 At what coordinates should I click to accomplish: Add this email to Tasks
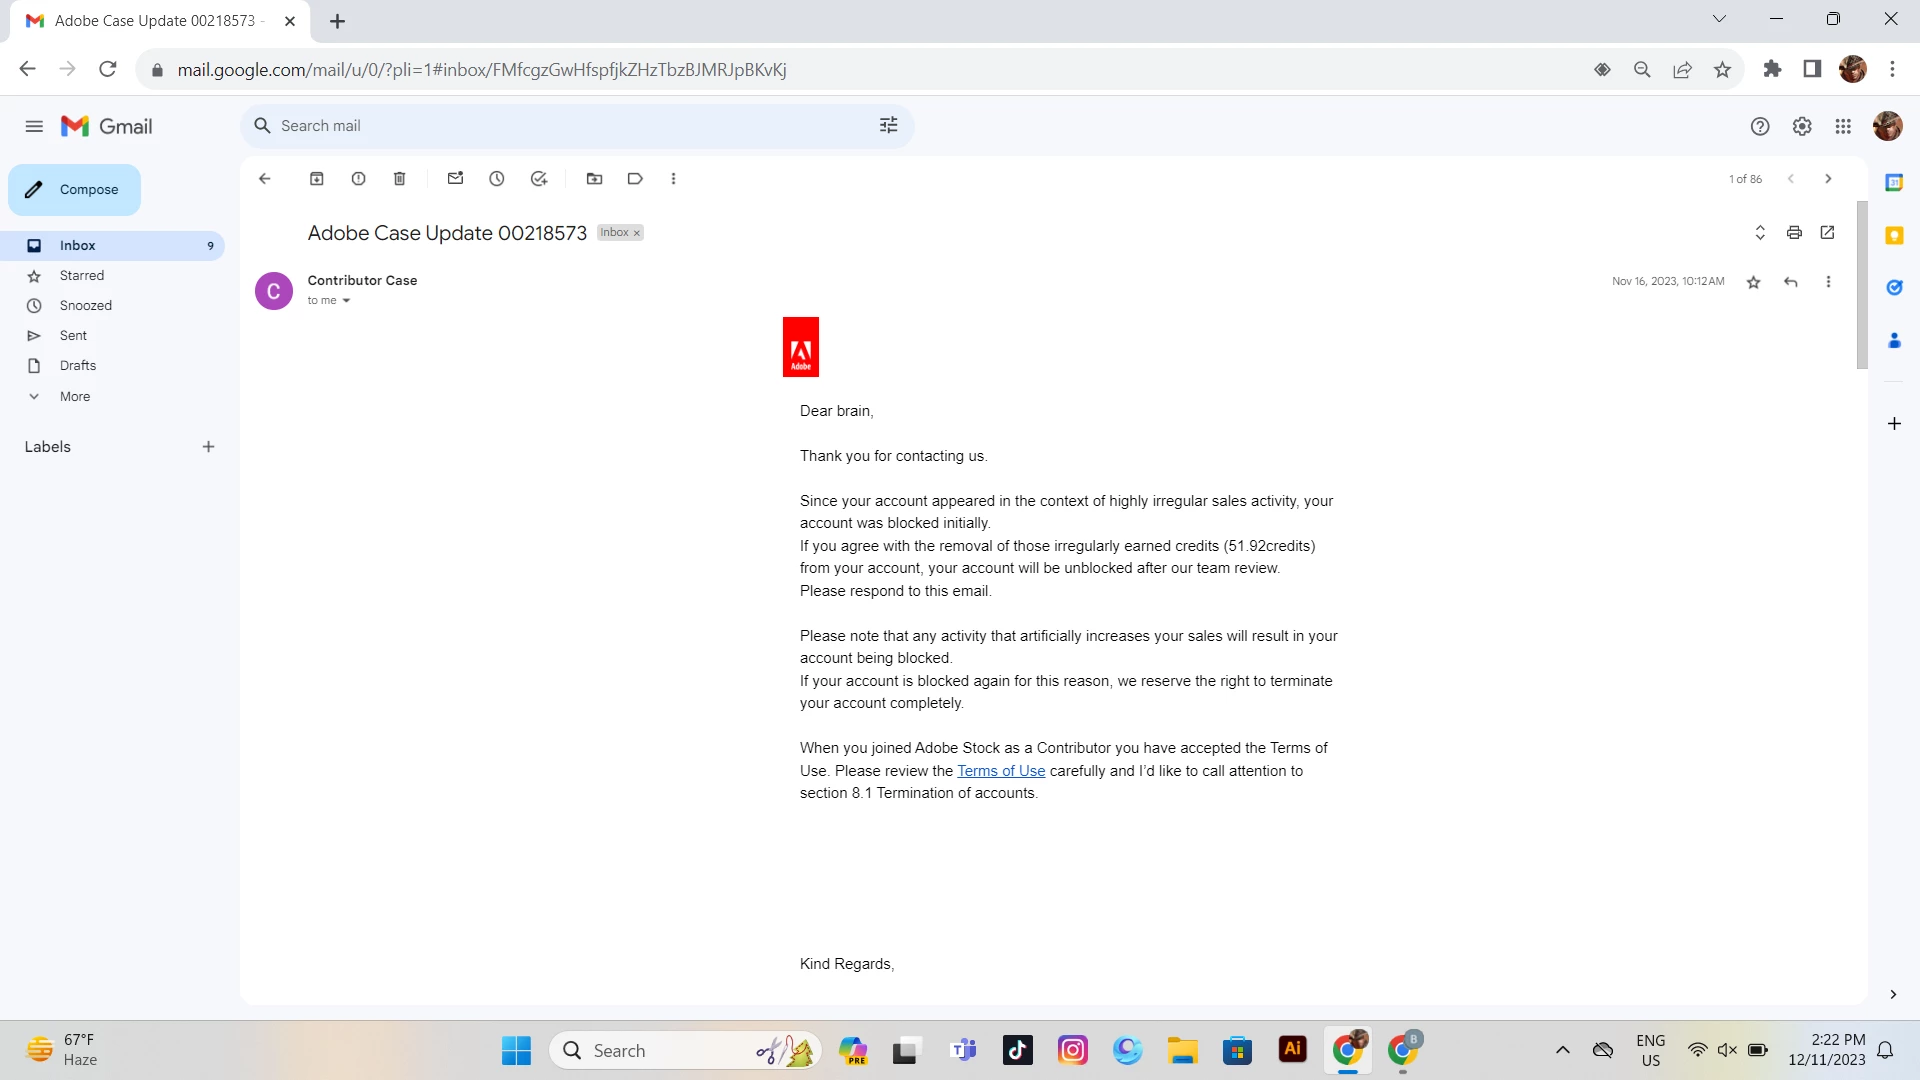[539, 179]
